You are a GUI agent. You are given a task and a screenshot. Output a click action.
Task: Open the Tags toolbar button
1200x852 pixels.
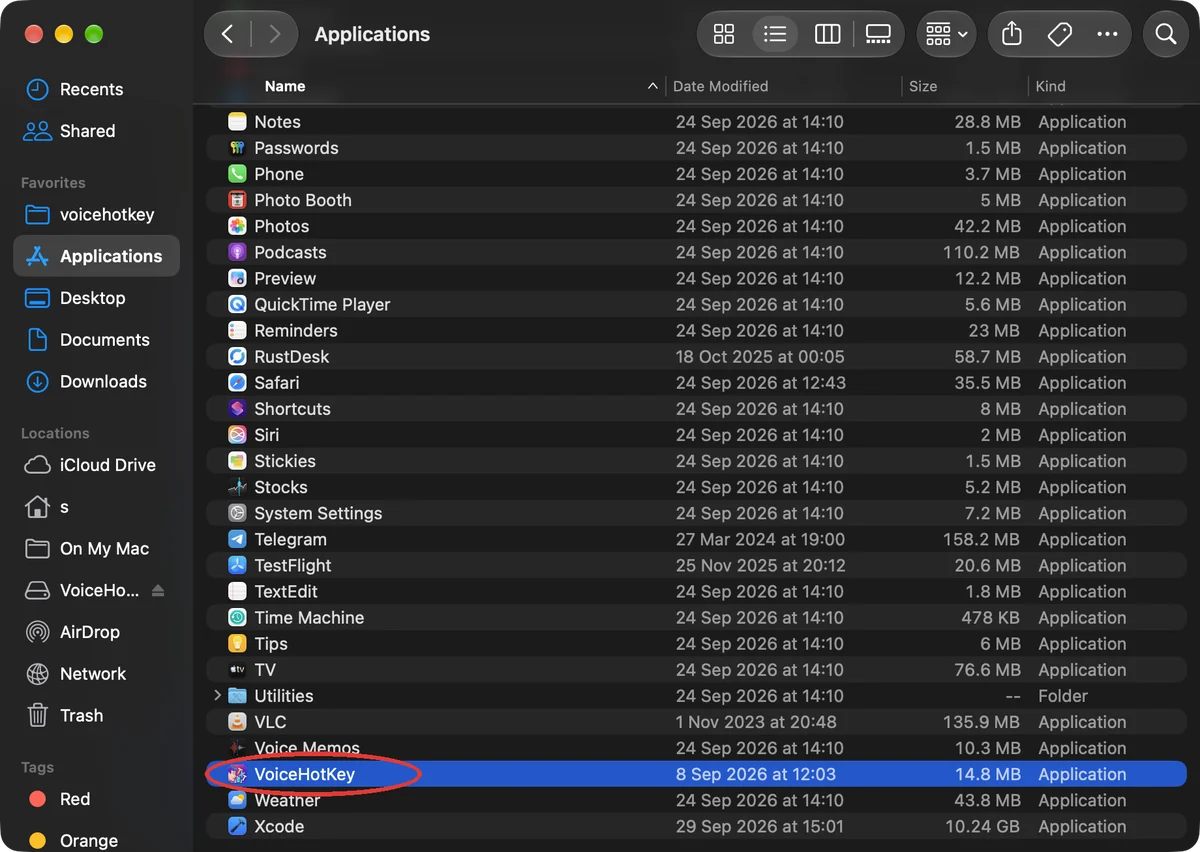(1060, 34)
